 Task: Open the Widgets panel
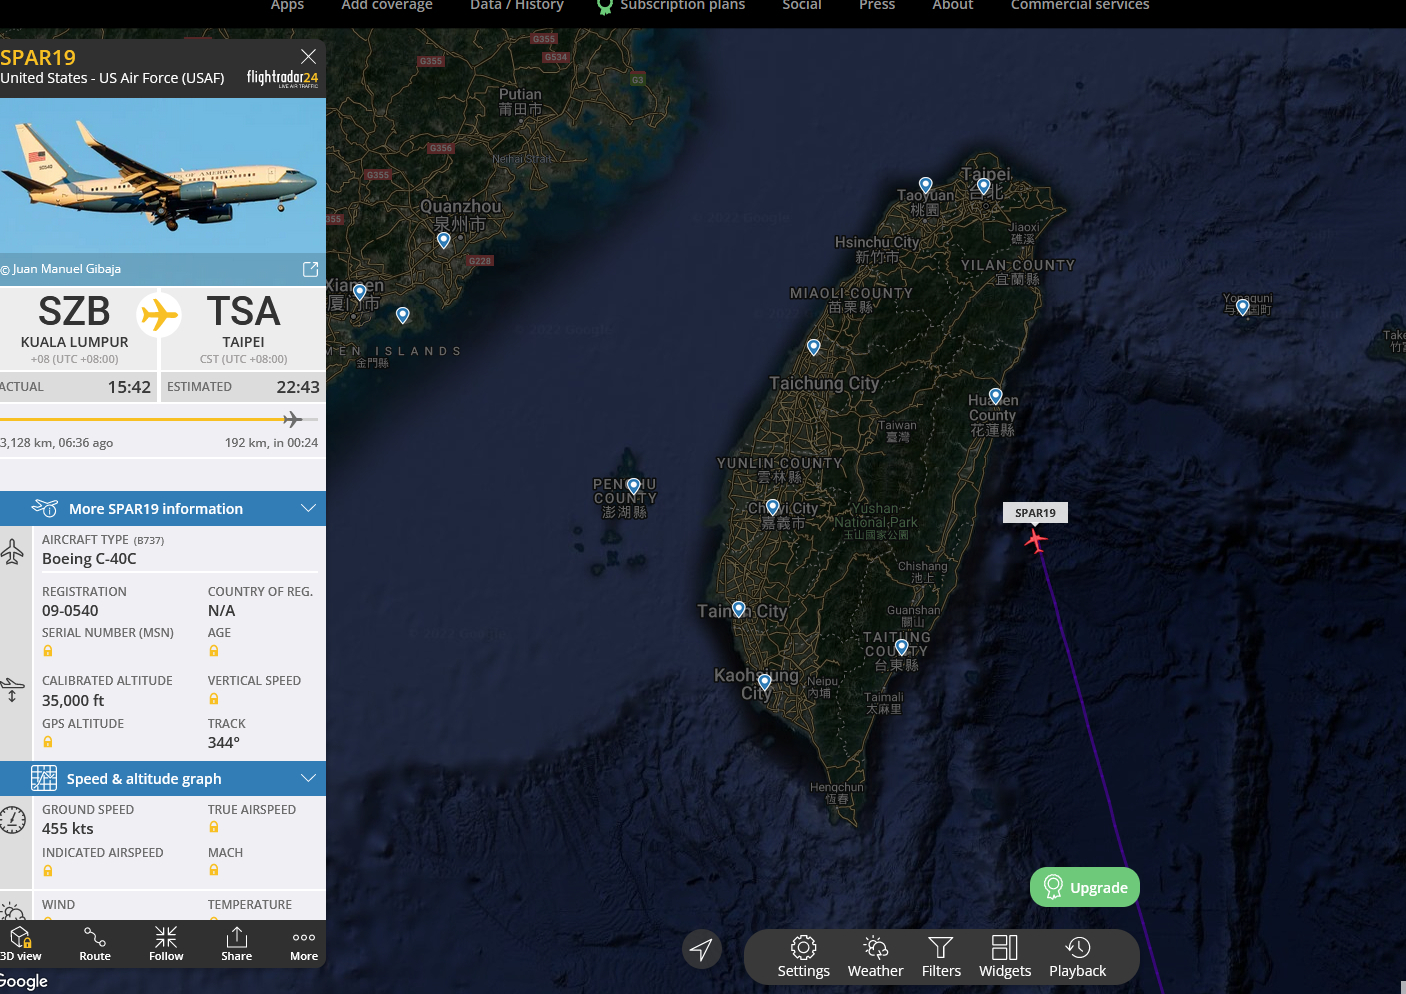[x=1005, y=957]
